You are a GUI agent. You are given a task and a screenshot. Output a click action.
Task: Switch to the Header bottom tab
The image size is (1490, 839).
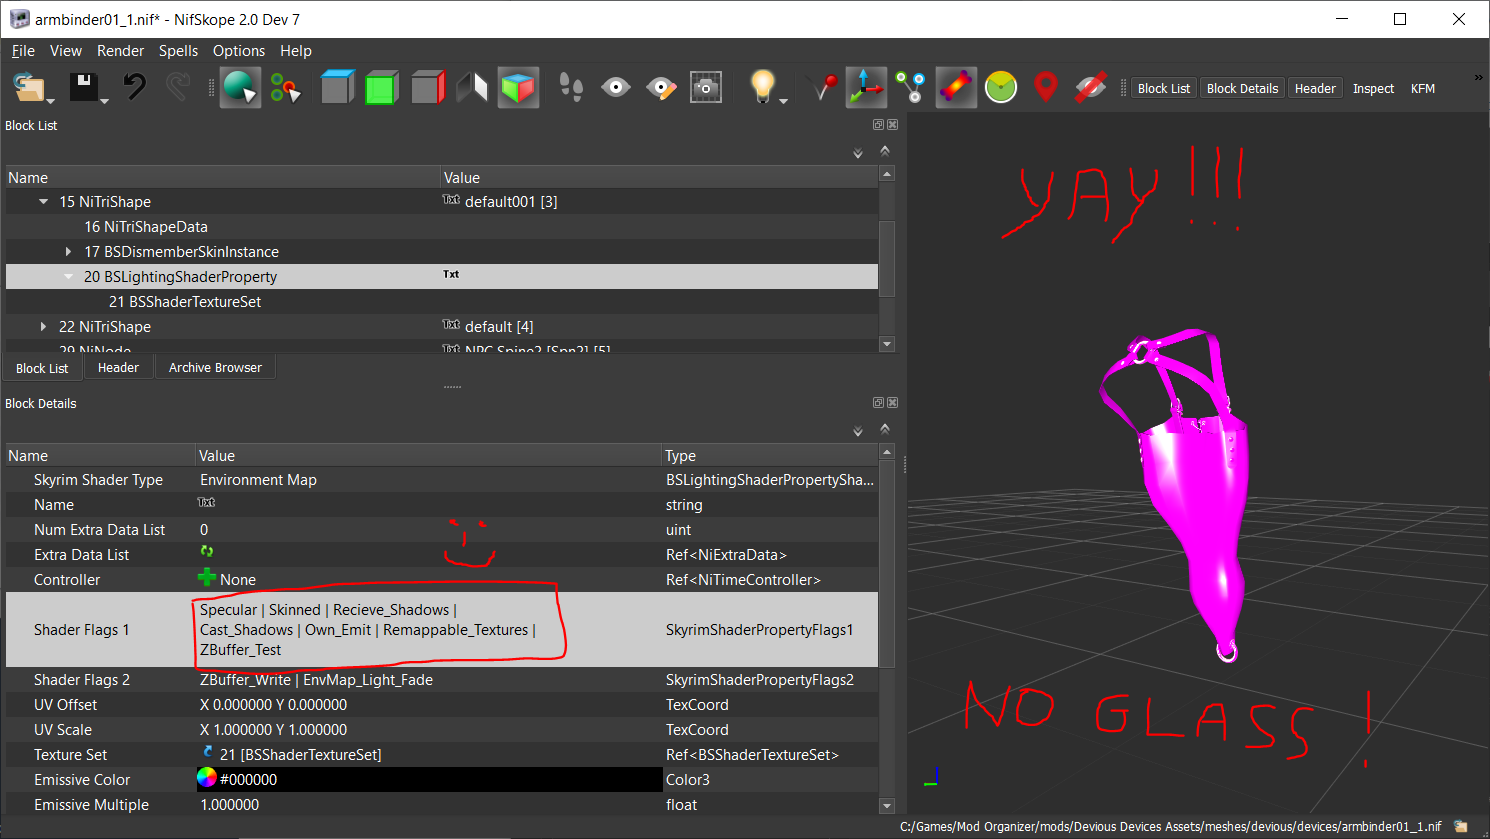[118, 368]
